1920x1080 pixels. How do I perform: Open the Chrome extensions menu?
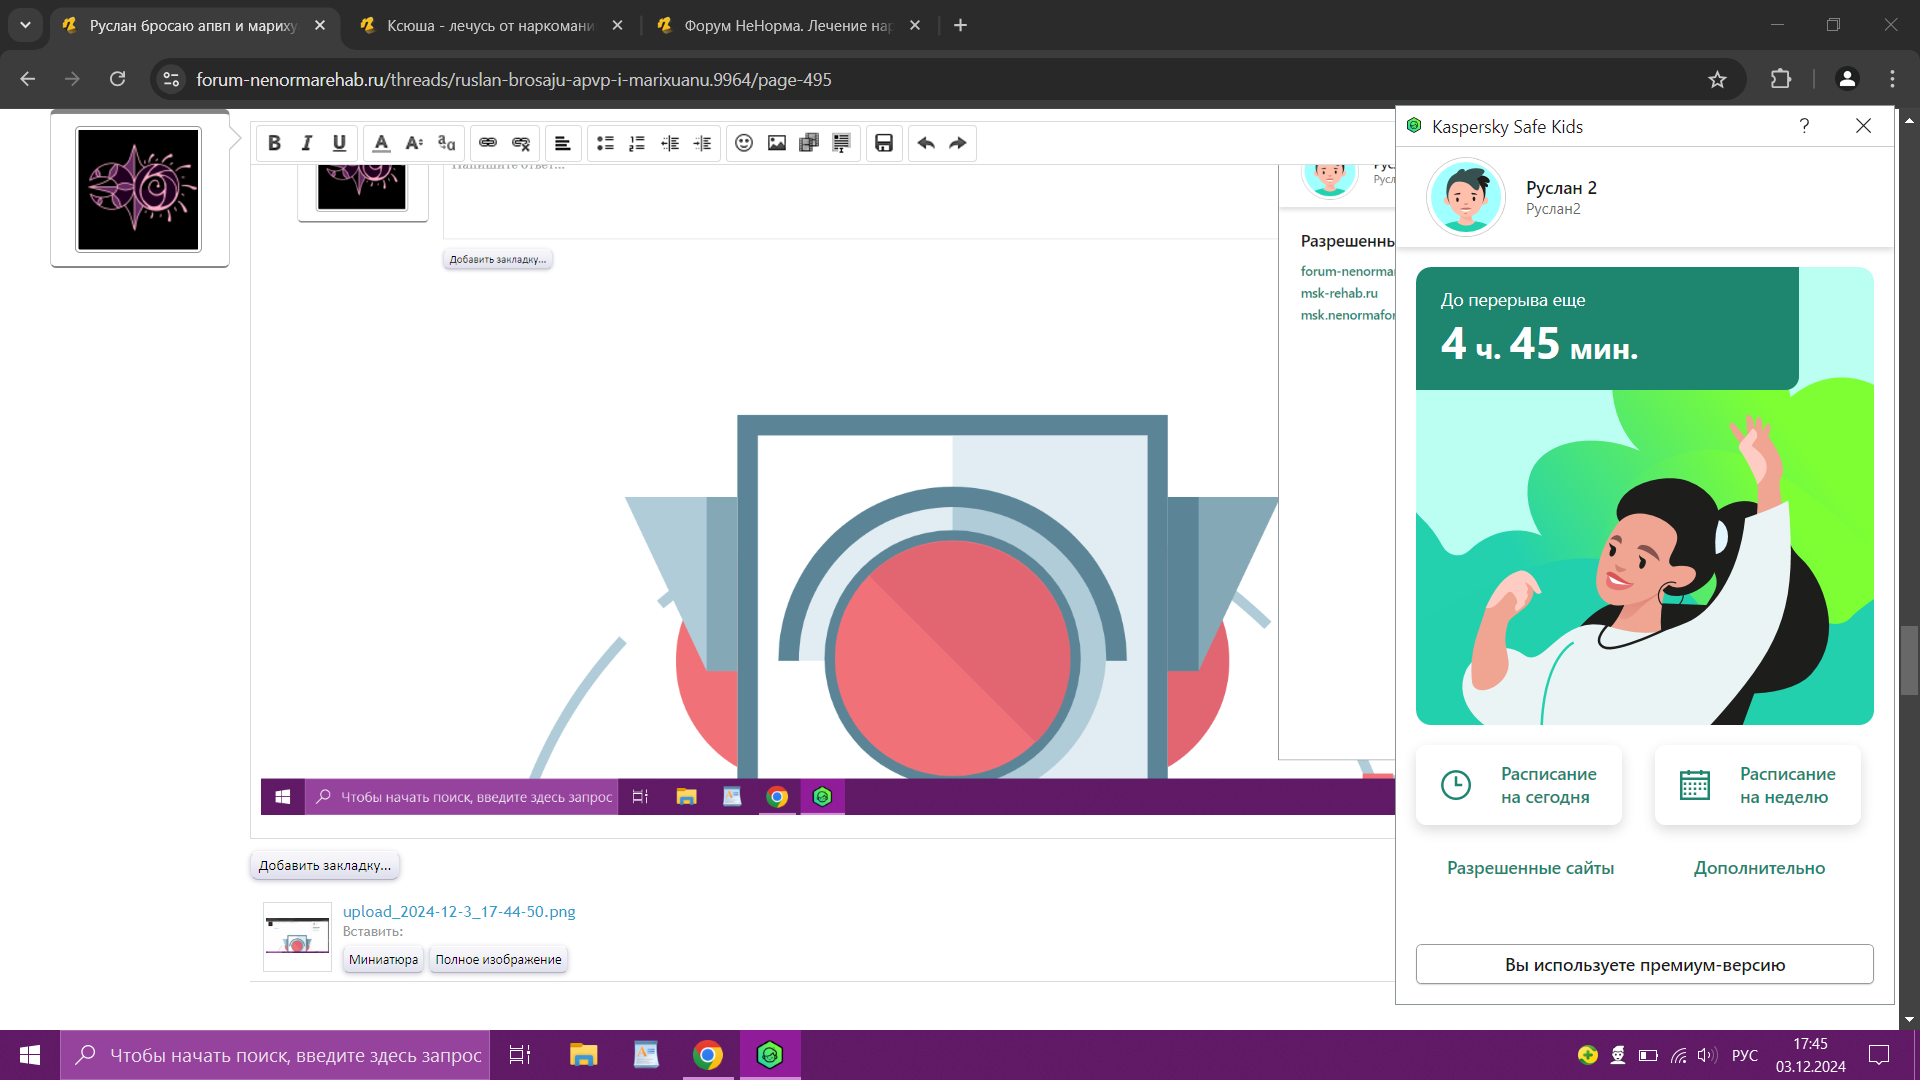(1781, 79)
